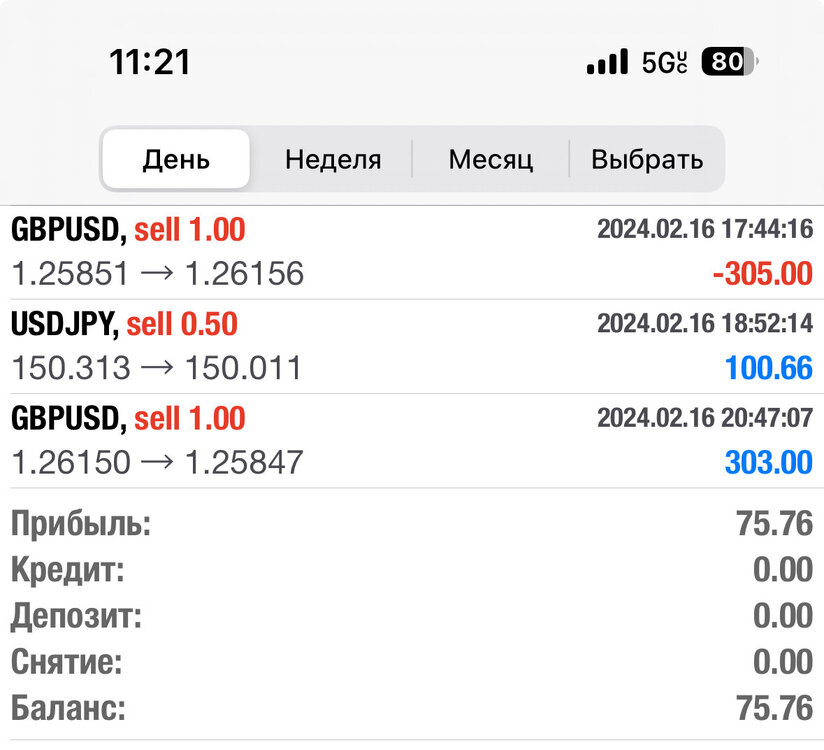Open the Выбрать custom period tab
The width and height of the screenshot is (824, 750).
(647, 159)
